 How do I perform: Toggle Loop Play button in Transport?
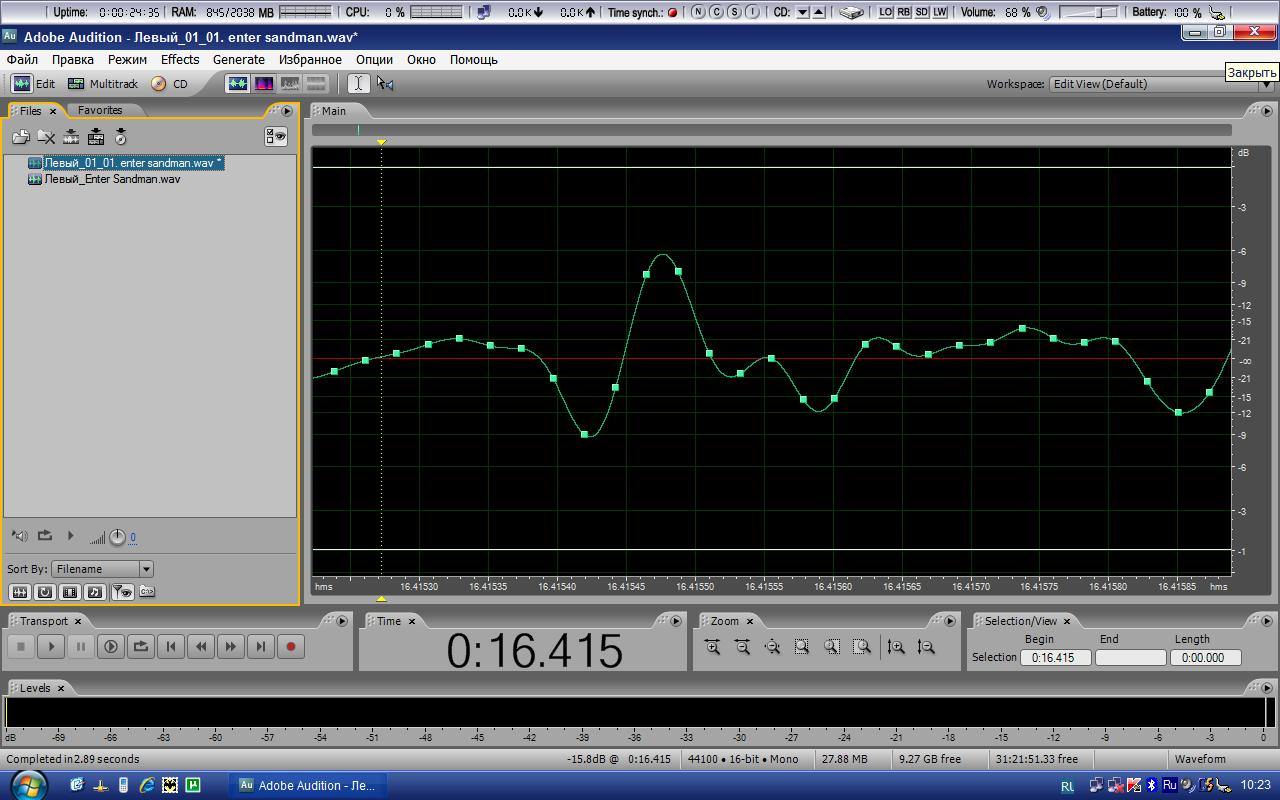(x=141, y=647)
